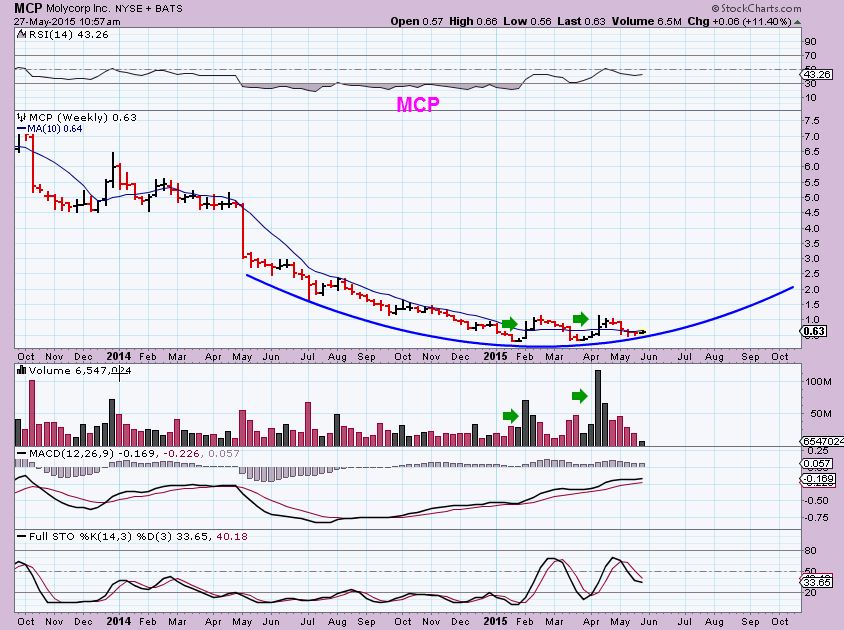This screenshot has width=844, height=630.
Task: Click the Chg +0.06 (+11.40%) value
Action: click(739, 22)
